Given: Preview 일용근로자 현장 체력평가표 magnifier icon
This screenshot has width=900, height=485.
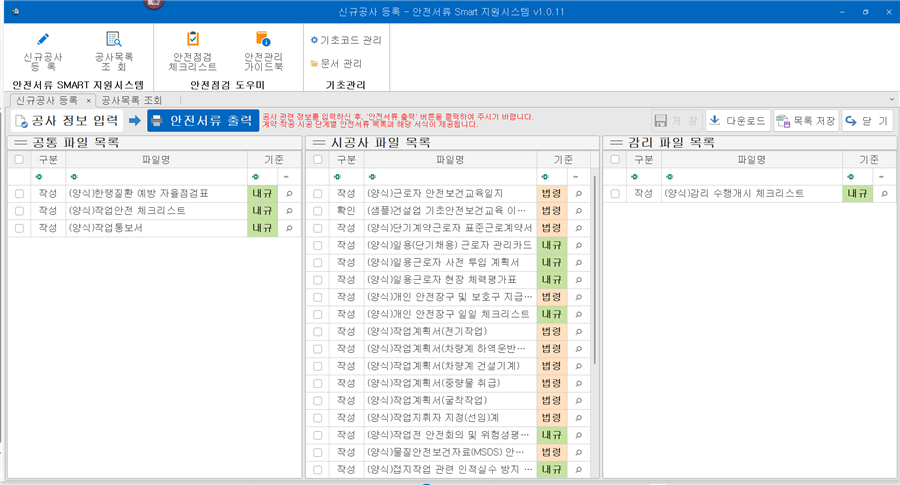Looking at the screenshot, I should [579, 280].
